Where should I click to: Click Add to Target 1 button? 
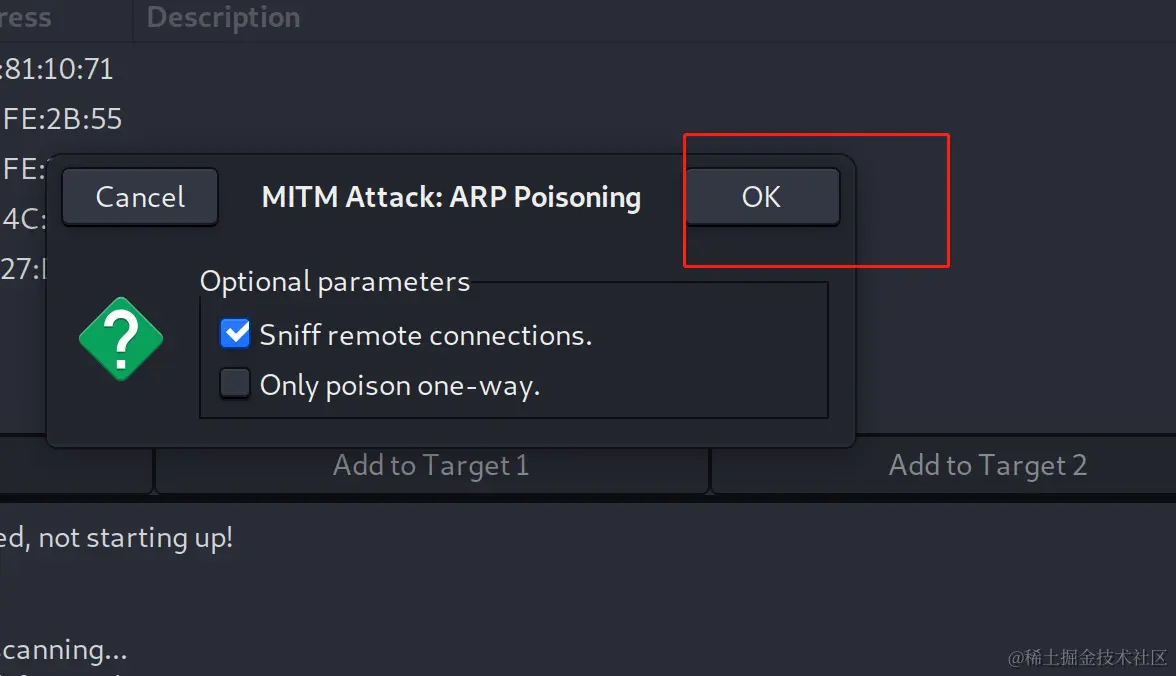coord(431,465)
